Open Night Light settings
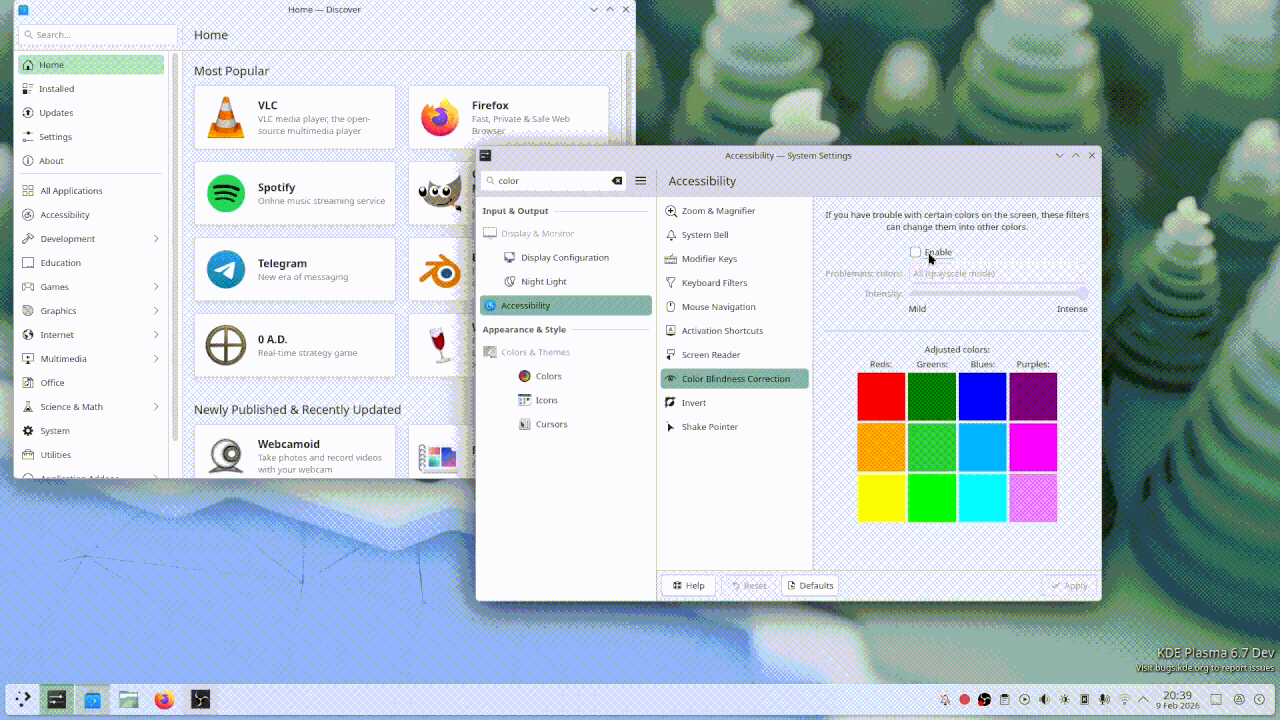 point(566,282)
